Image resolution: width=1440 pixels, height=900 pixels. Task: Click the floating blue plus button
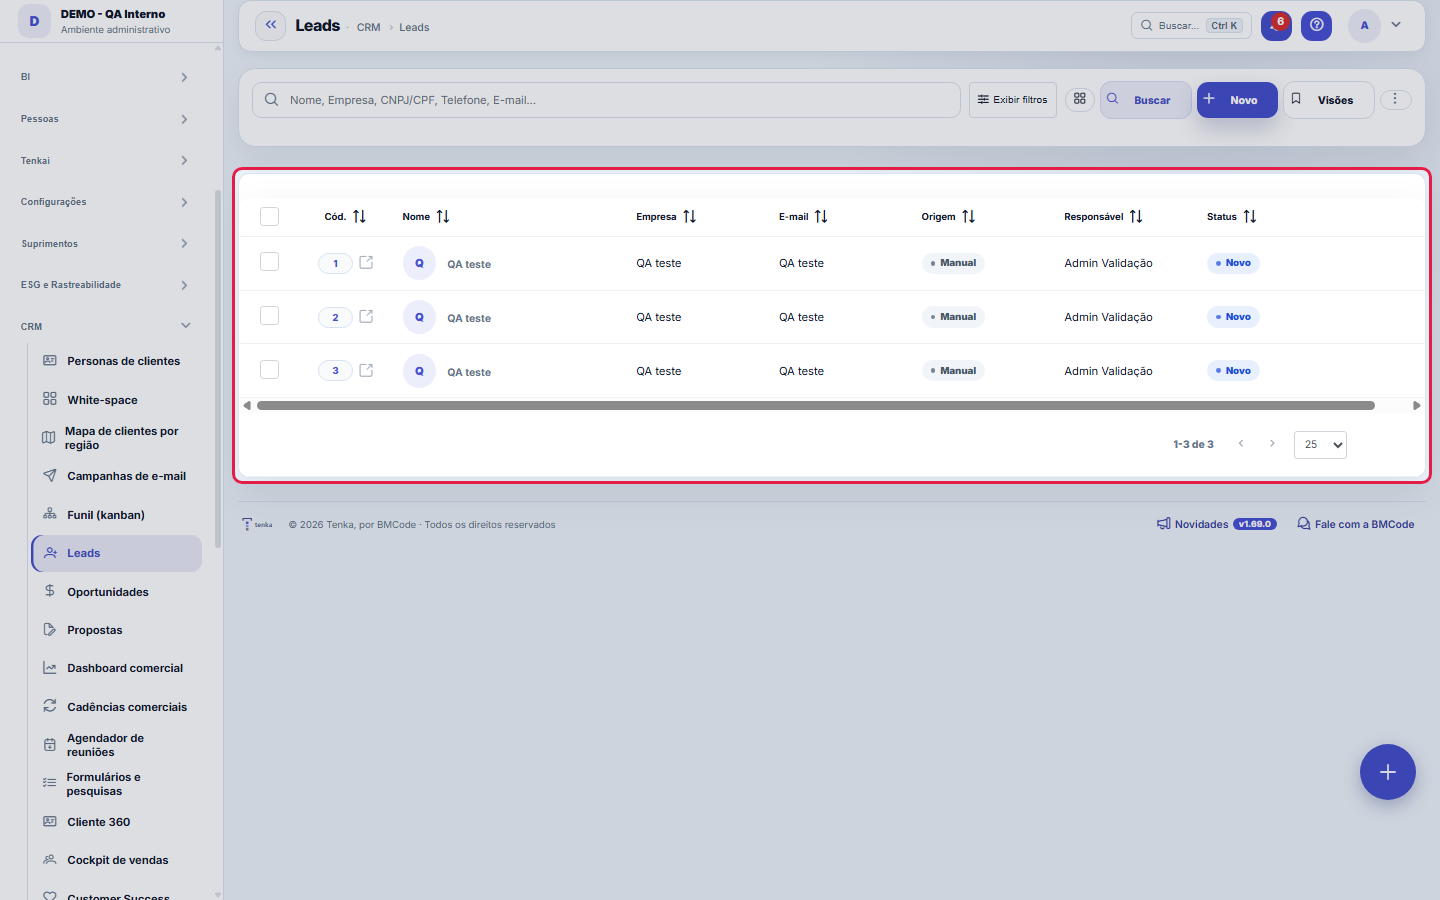click(x=1388, y=772)
